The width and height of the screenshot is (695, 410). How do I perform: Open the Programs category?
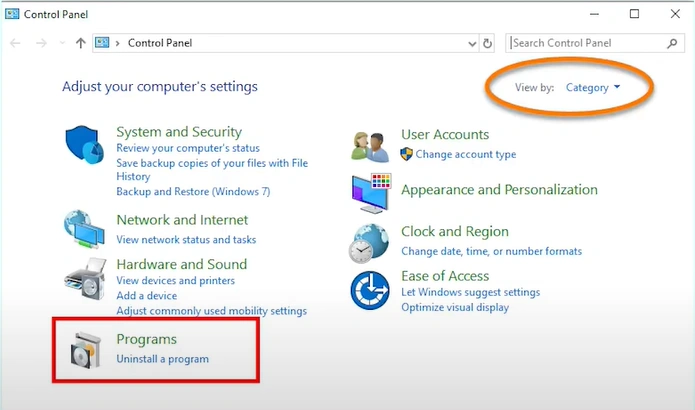pyautogui.click(x=146, y=339)
